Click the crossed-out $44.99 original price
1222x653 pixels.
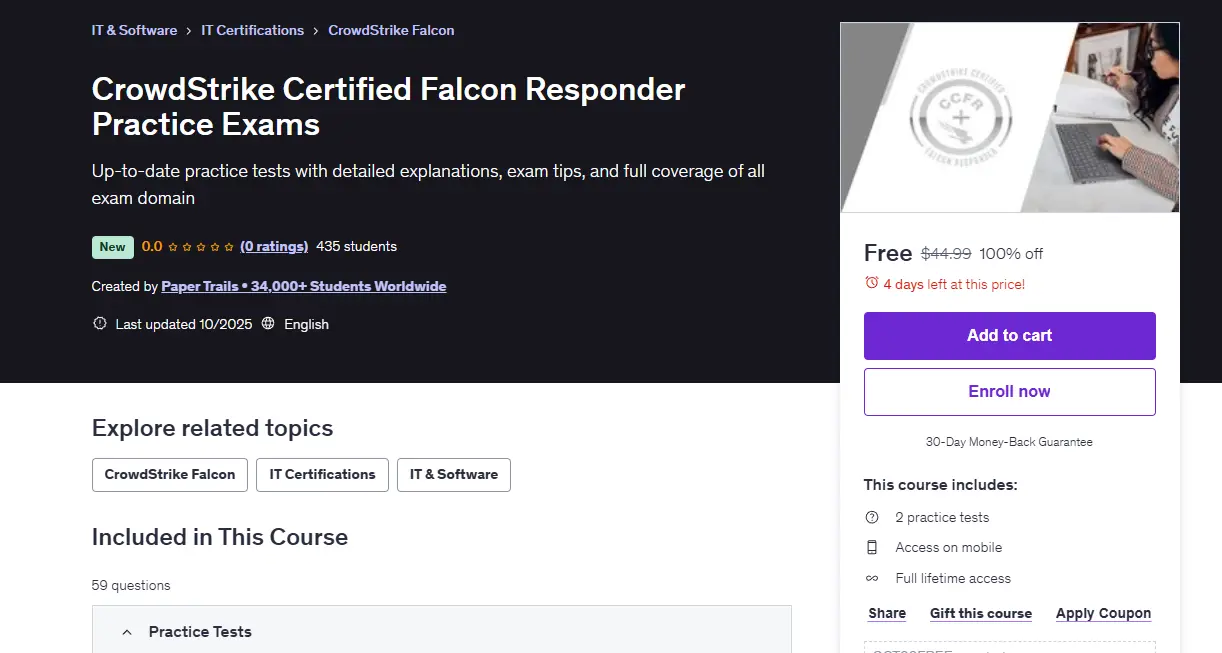[946, 253]
